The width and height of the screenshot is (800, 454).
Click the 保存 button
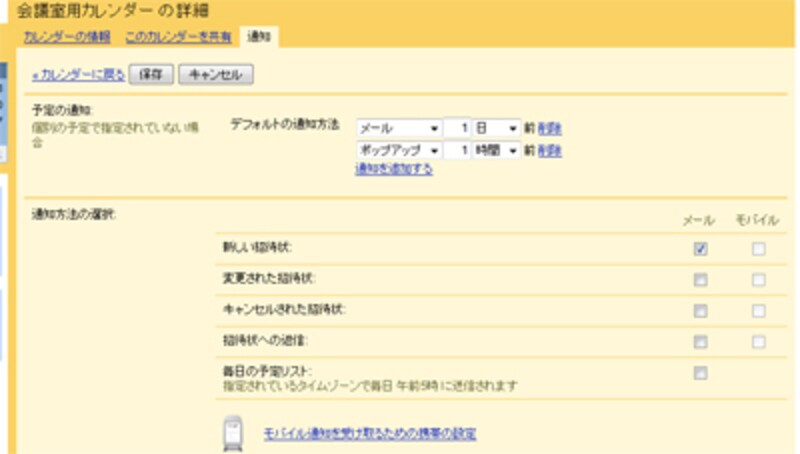tap(151, 74)
